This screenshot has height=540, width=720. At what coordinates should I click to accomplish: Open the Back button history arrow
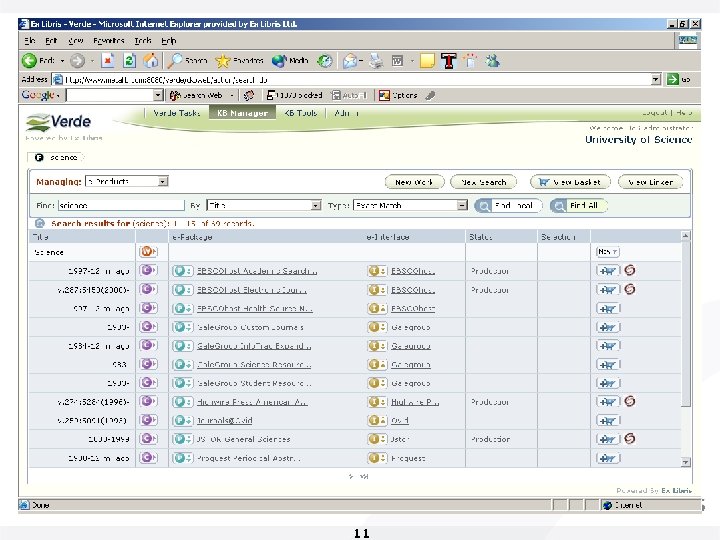click(x=62, y=61)
